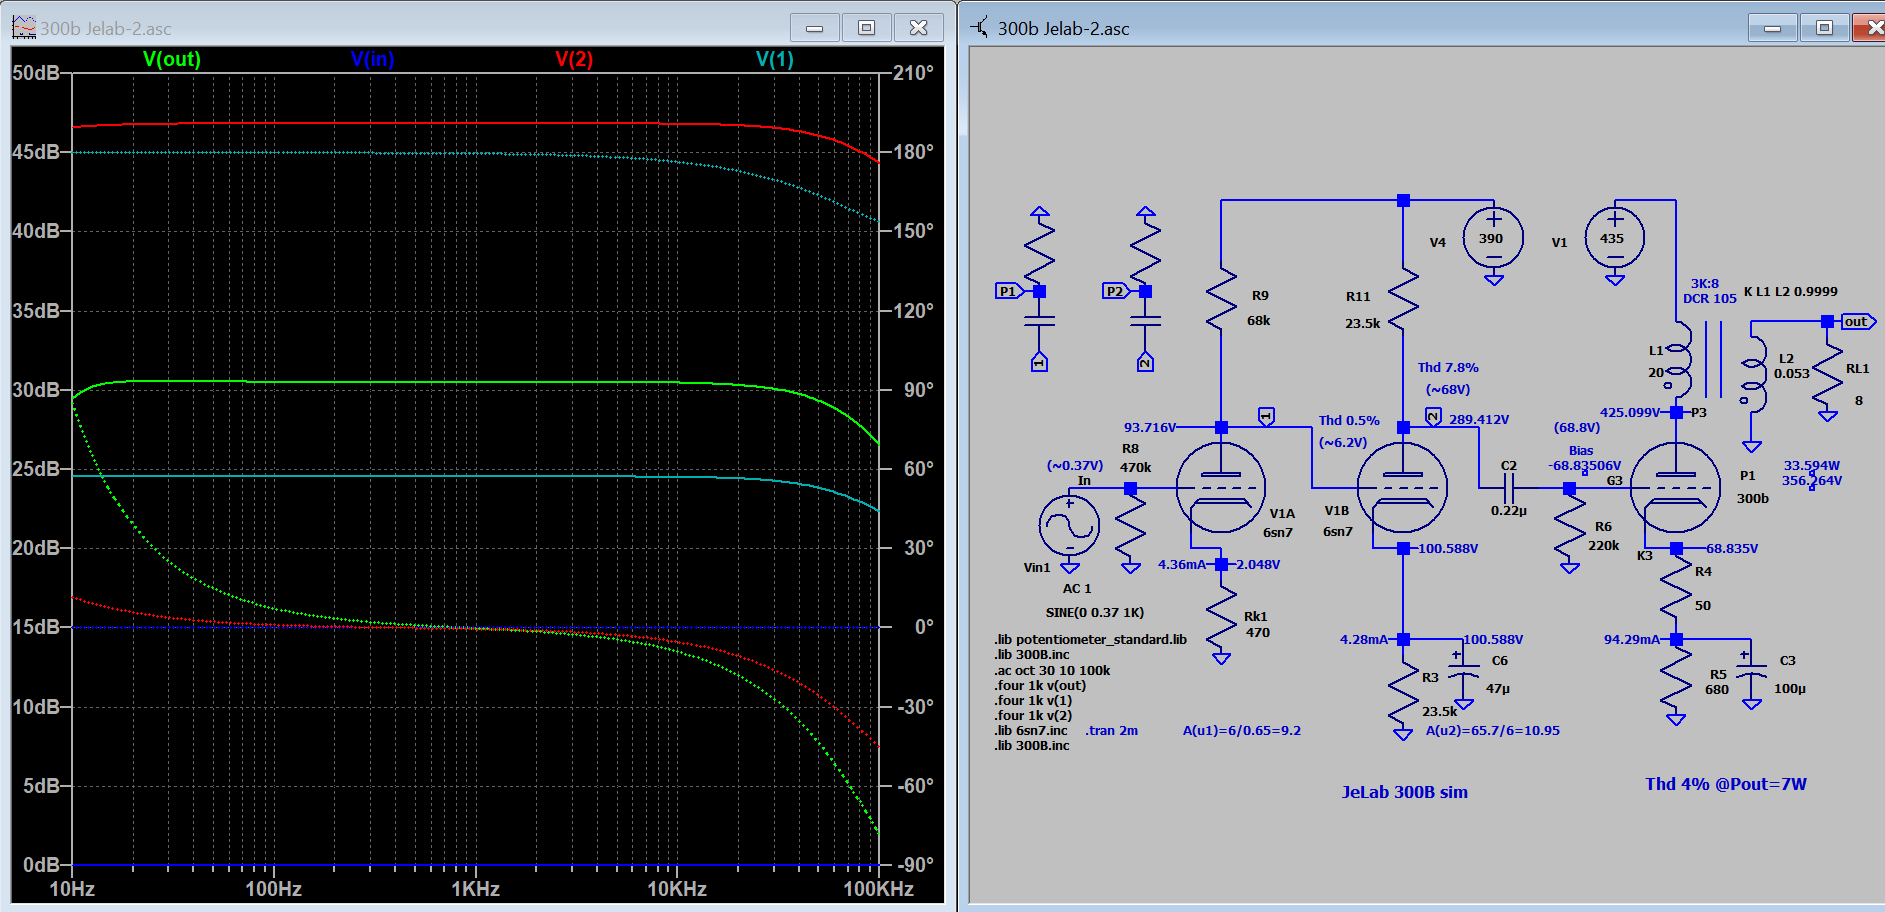Select resistor R3 23.5k
Screen dimensions: 1885x912
[1403, 693]
